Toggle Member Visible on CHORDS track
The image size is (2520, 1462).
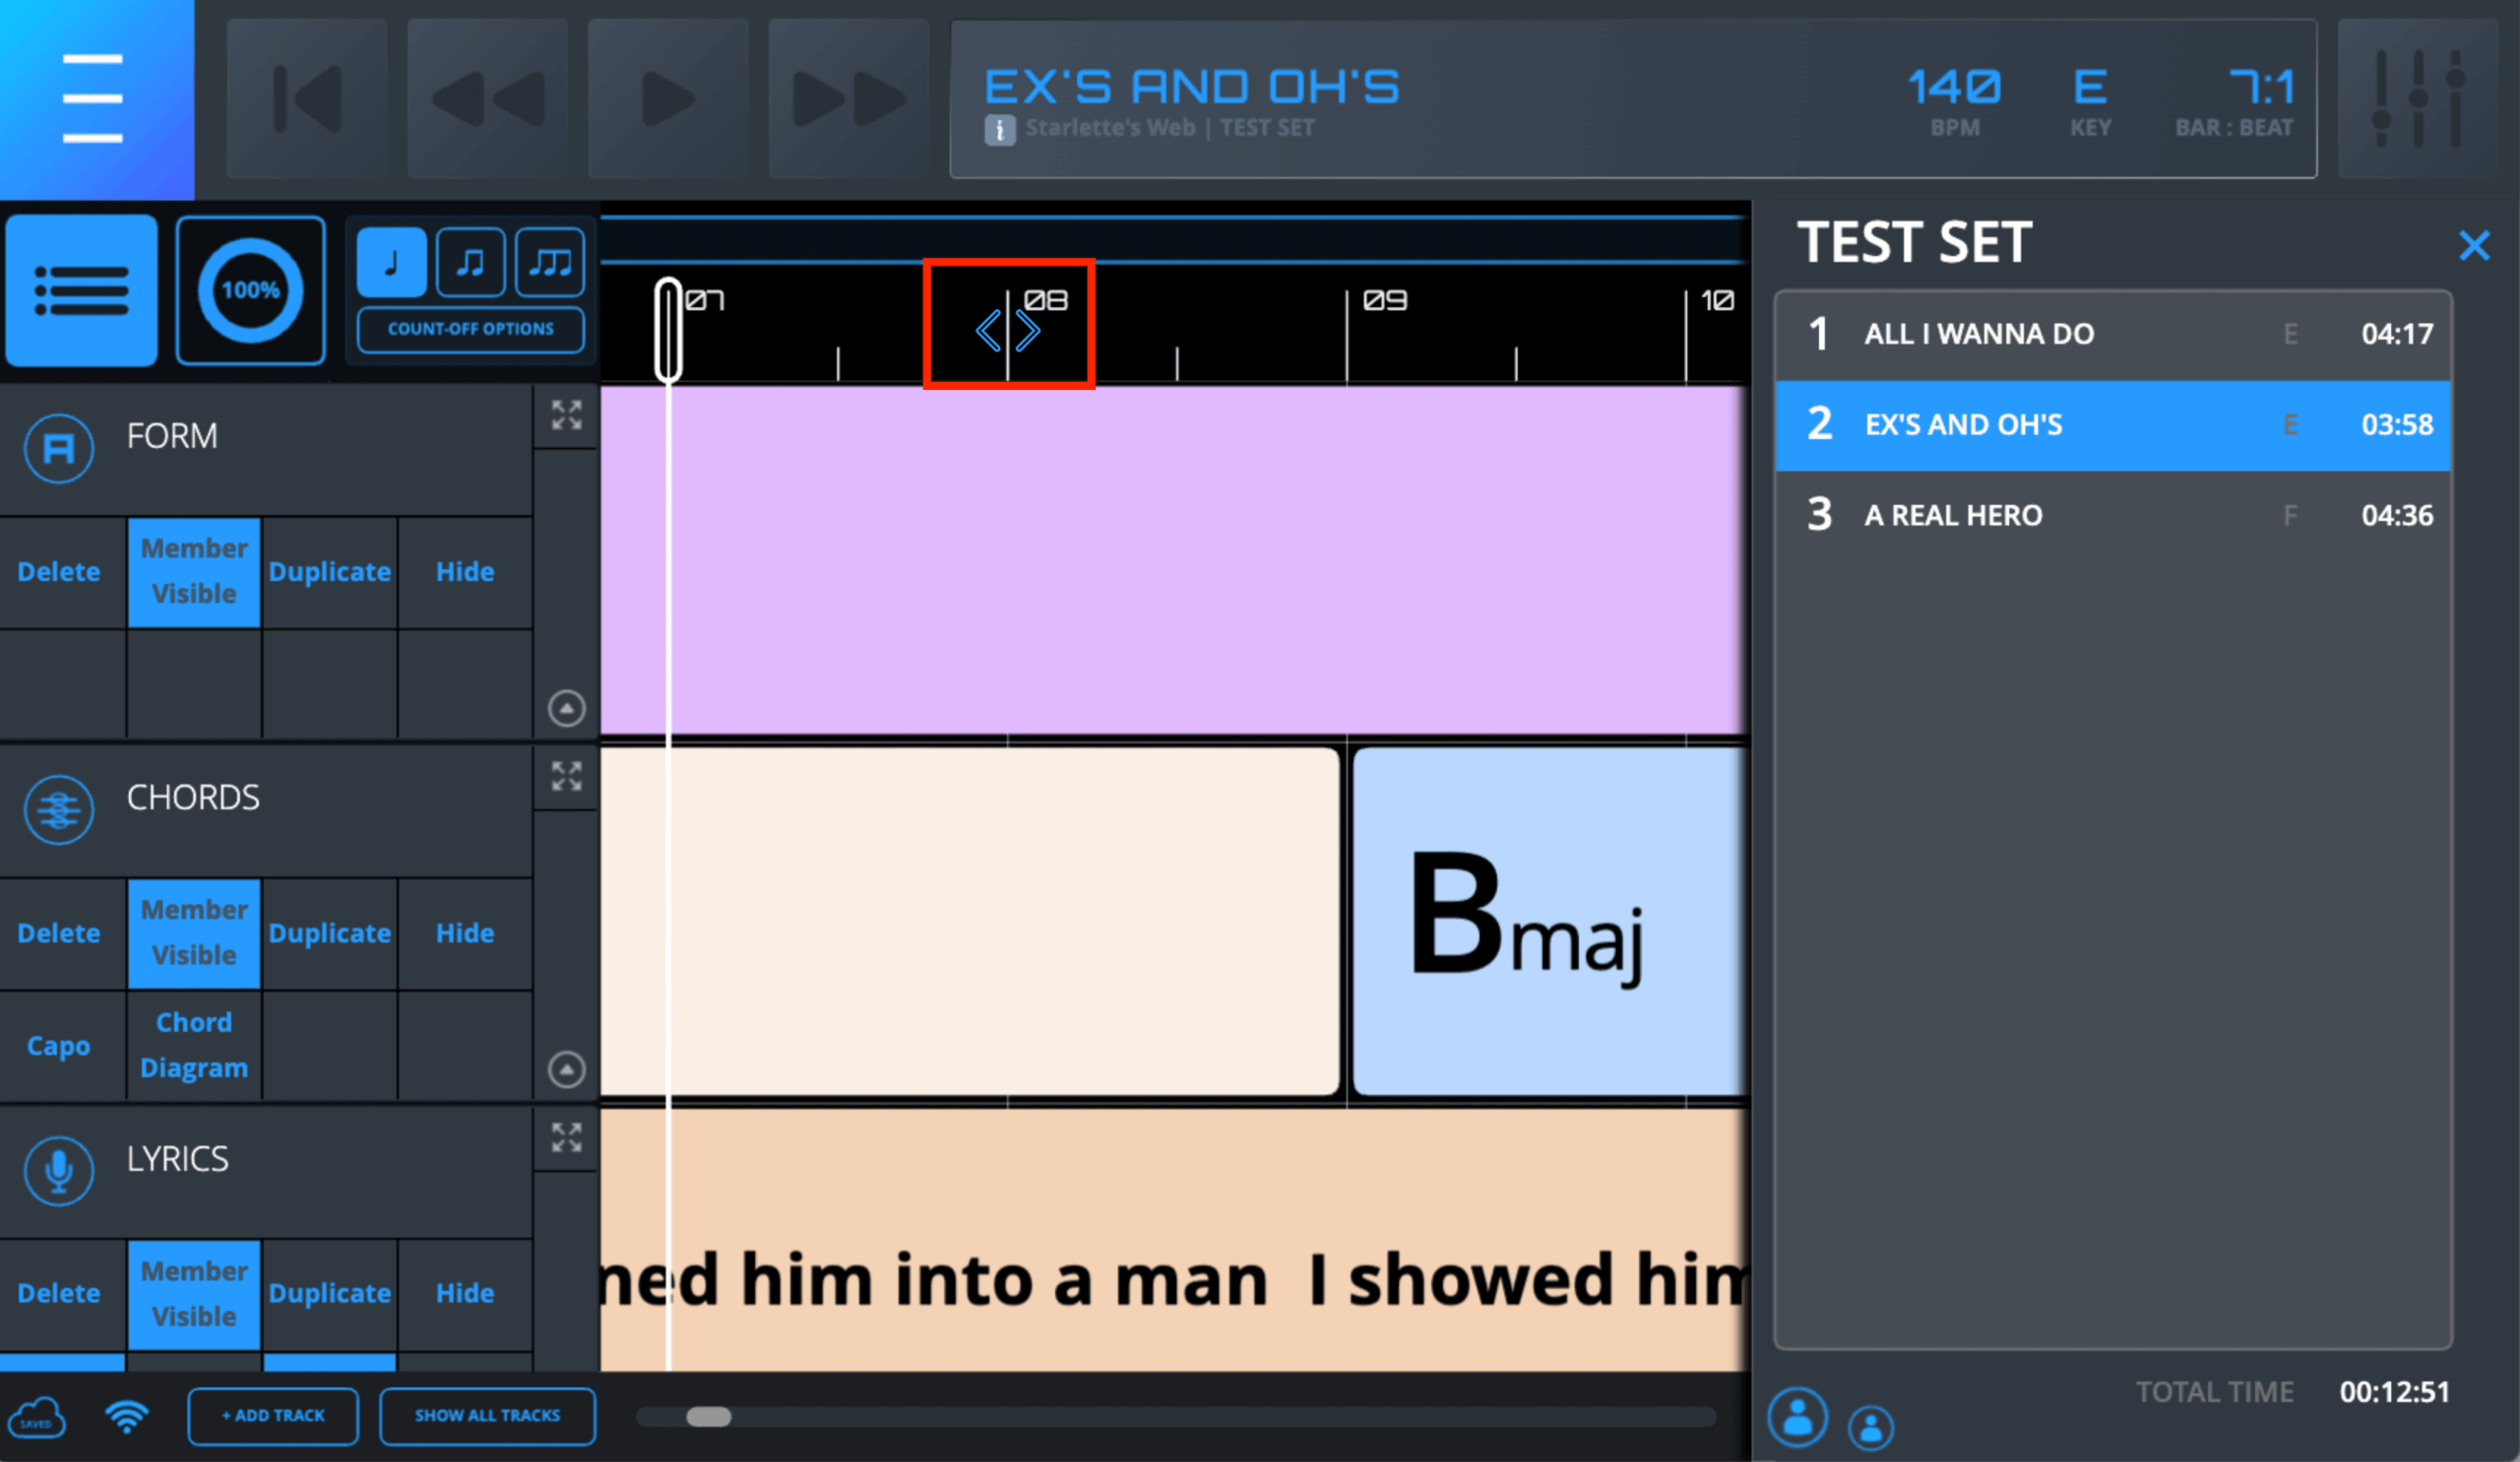point(194,933)
